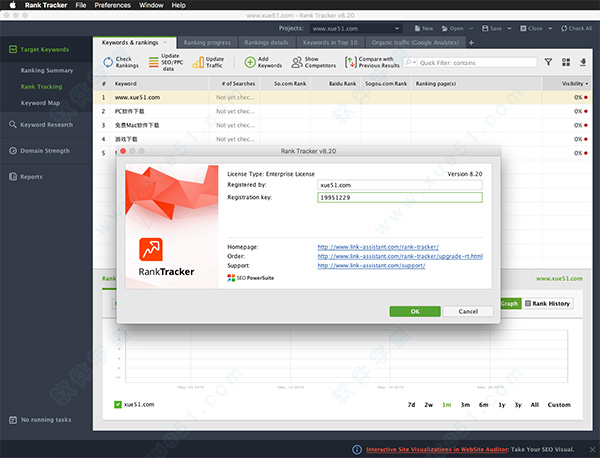Screen dimensions: 600x458
Task: Click the Quick Filter magnifier icon
Action: tap(409, 62)
